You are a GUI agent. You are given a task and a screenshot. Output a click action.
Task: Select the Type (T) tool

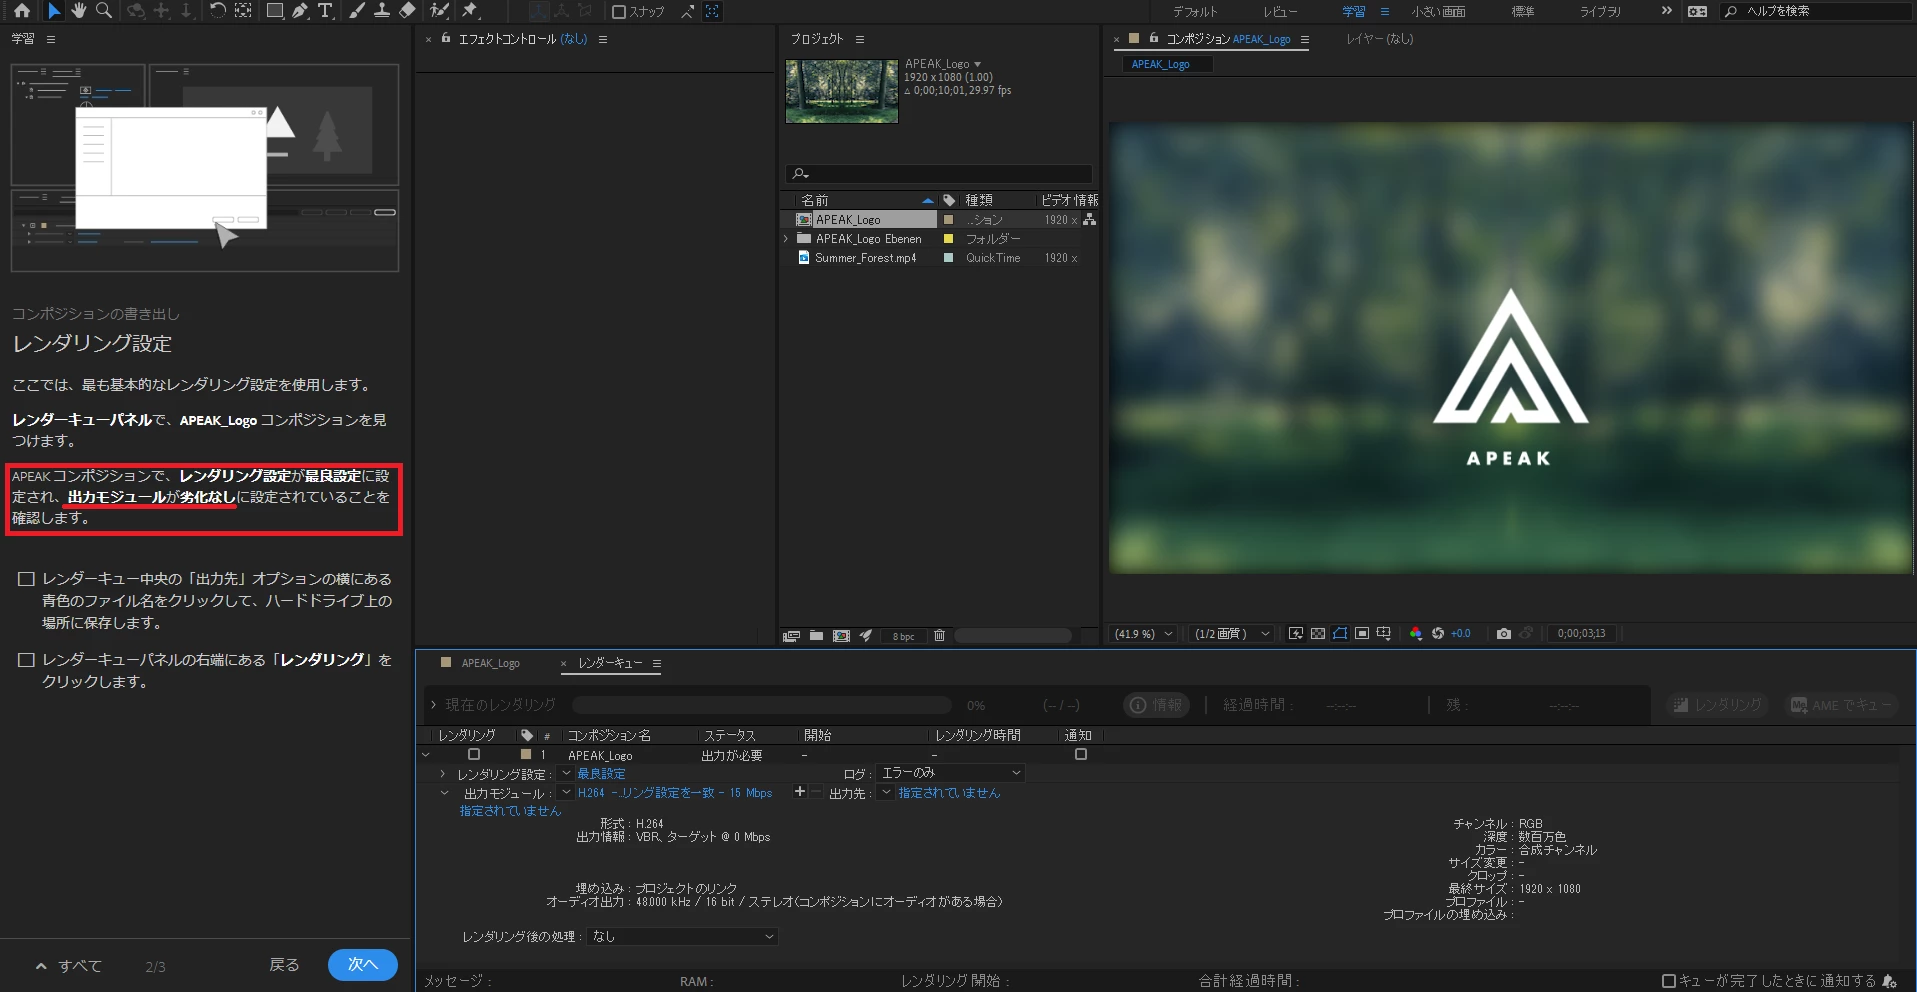(x=325, y=10)
